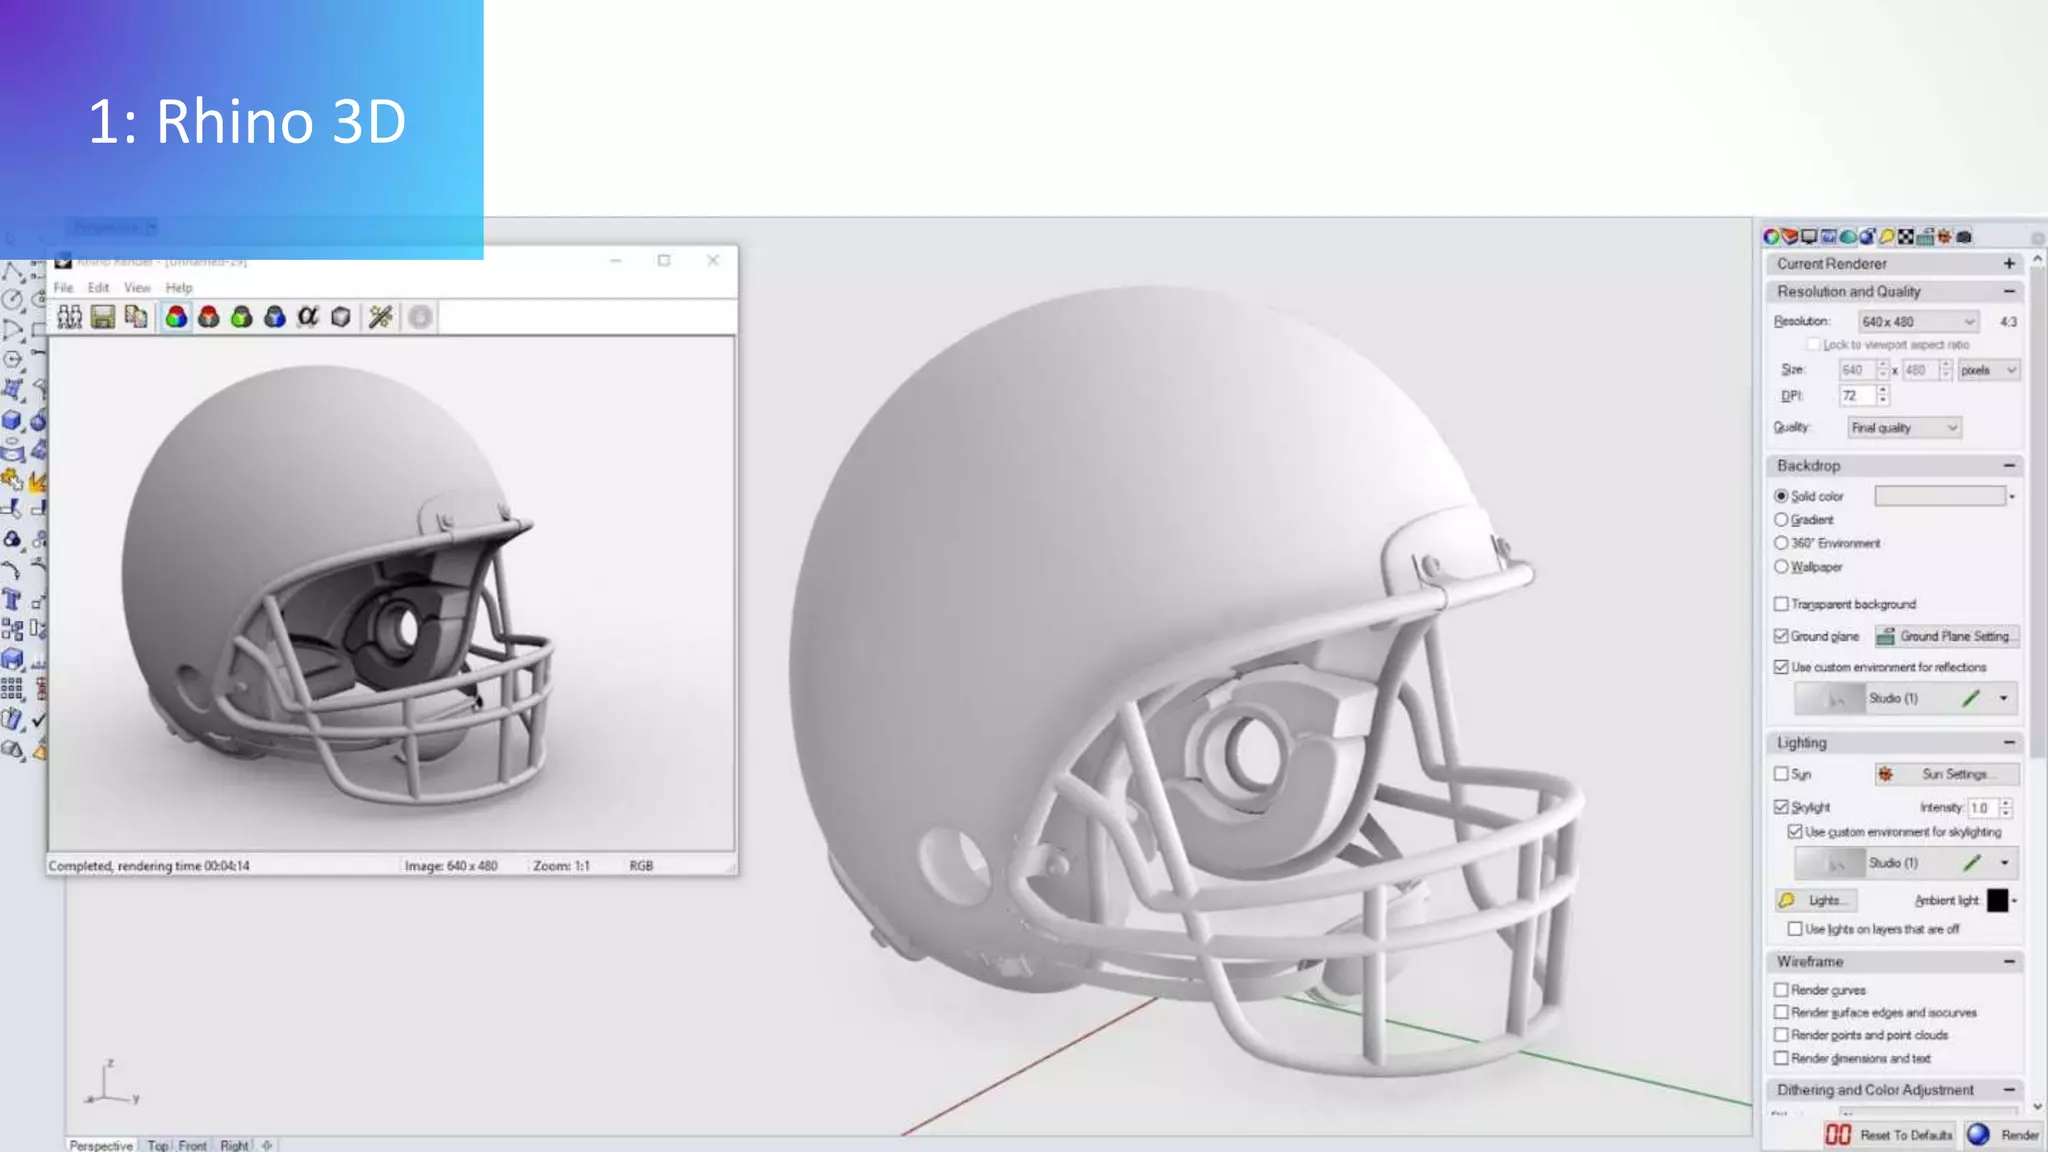Open the Lights bulb panel icon

1887,237
